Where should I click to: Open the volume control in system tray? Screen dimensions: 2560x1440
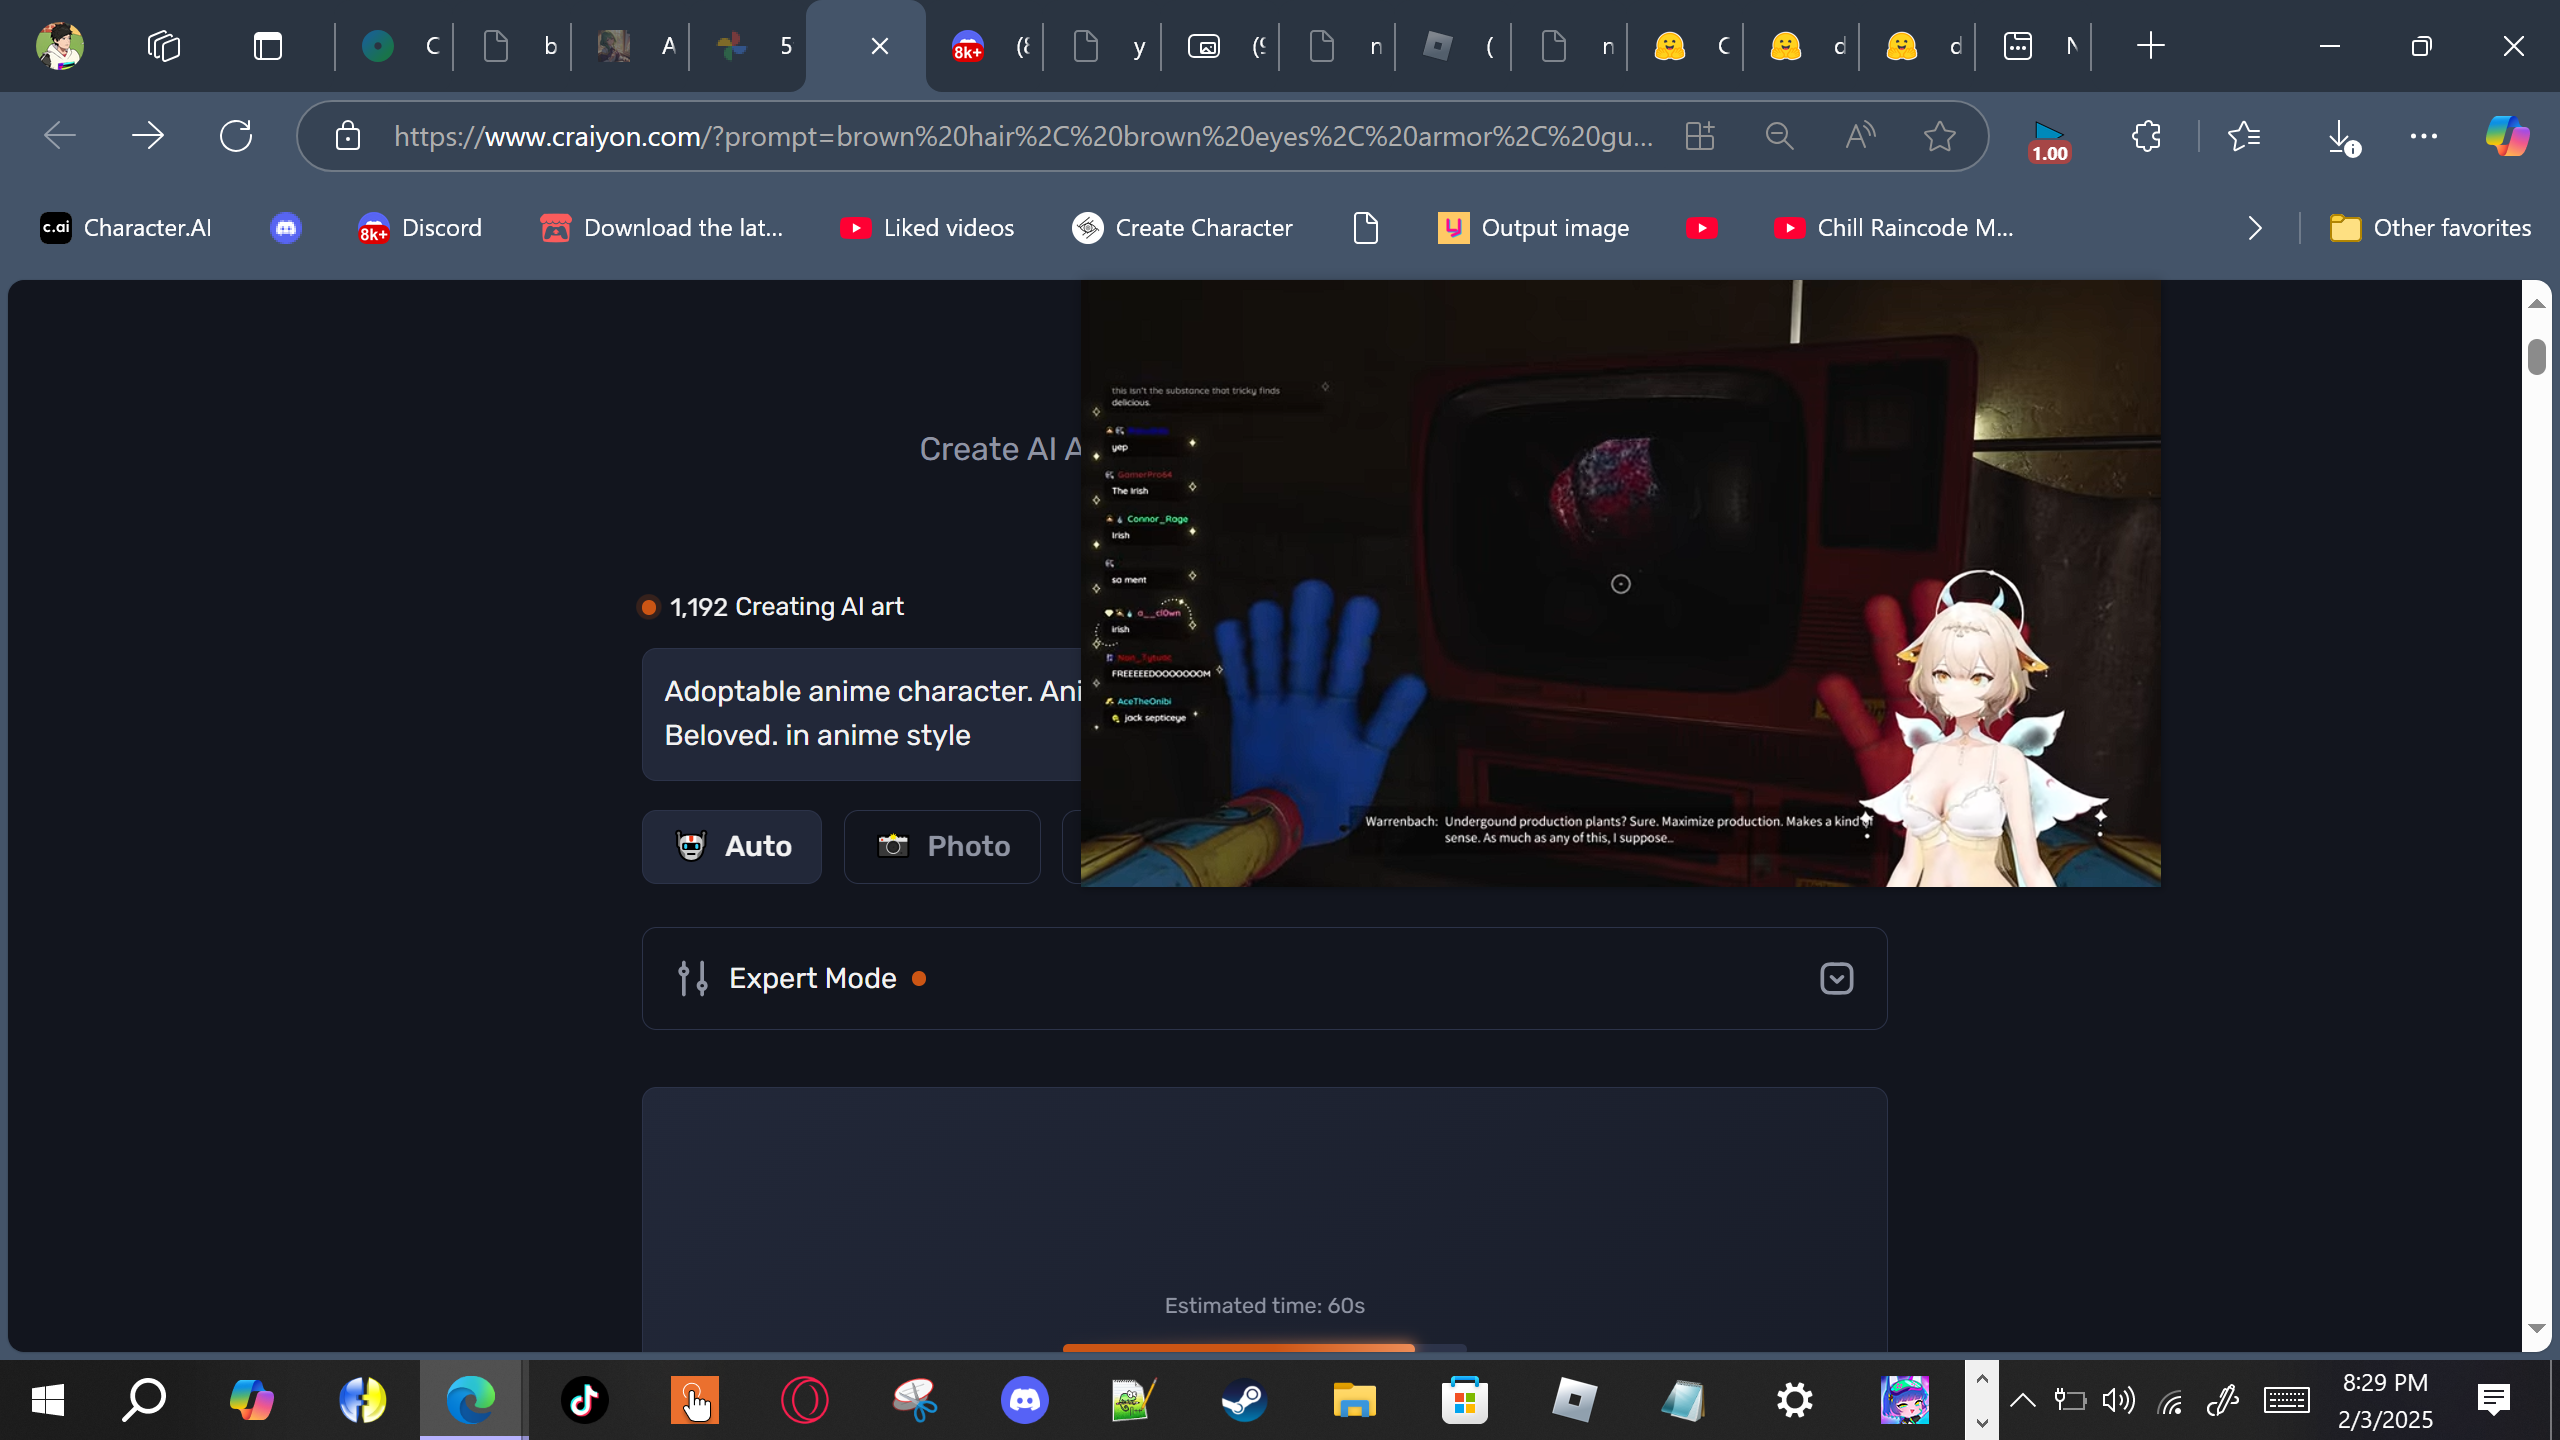click(2118, 1400)
